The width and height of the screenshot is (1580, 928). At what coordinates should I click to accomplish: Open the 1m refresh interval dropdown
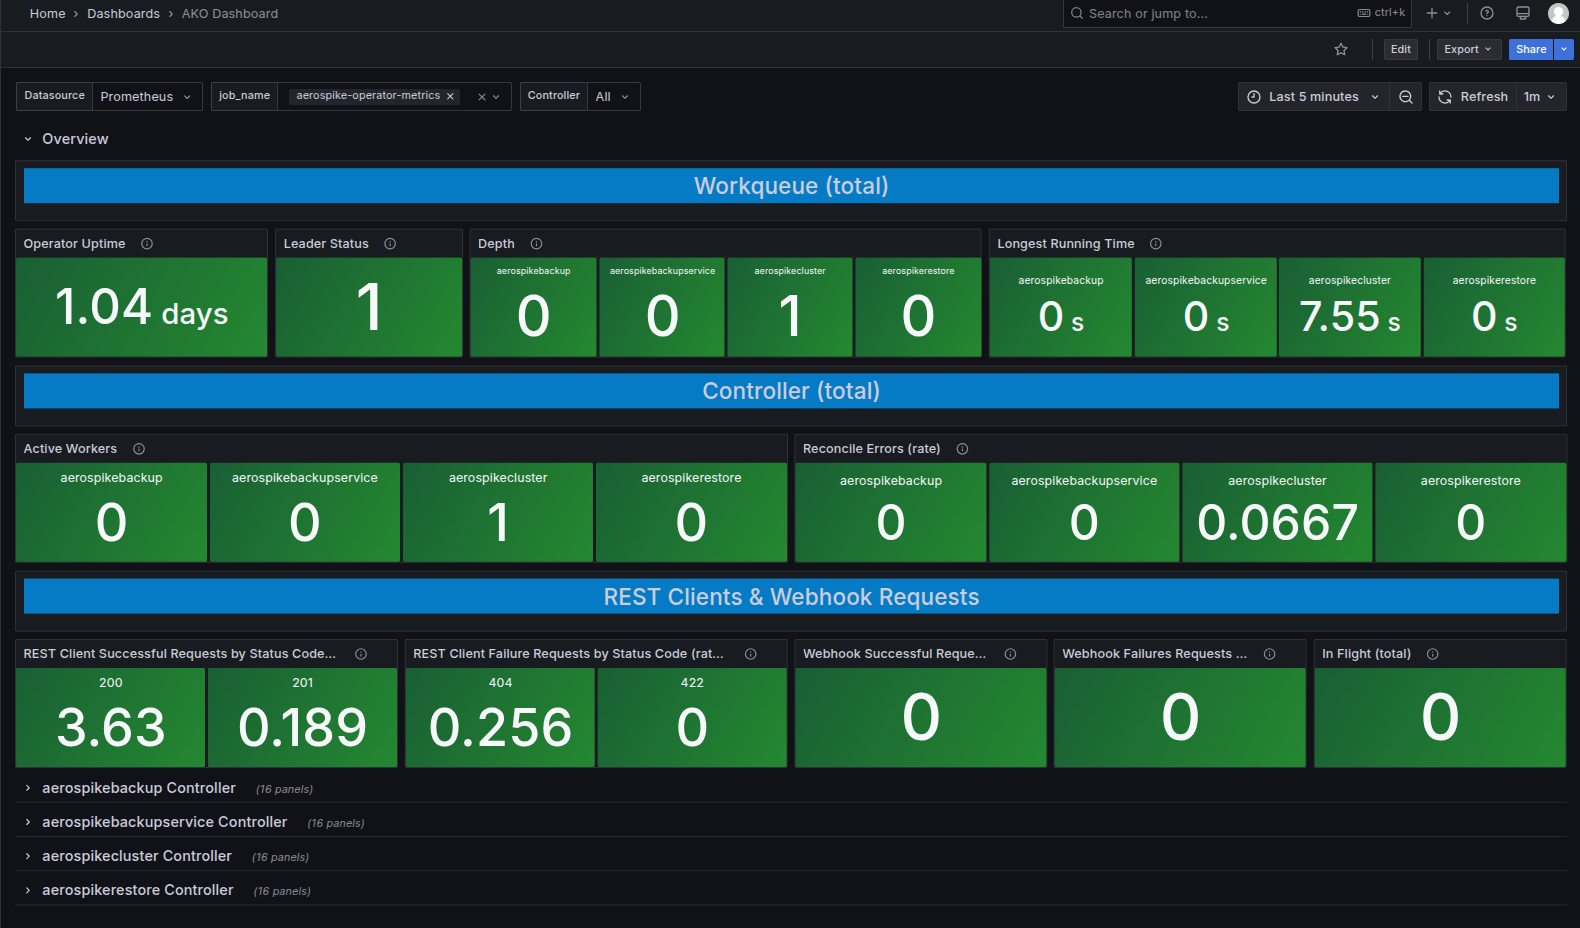click(x=1539, y=97)
